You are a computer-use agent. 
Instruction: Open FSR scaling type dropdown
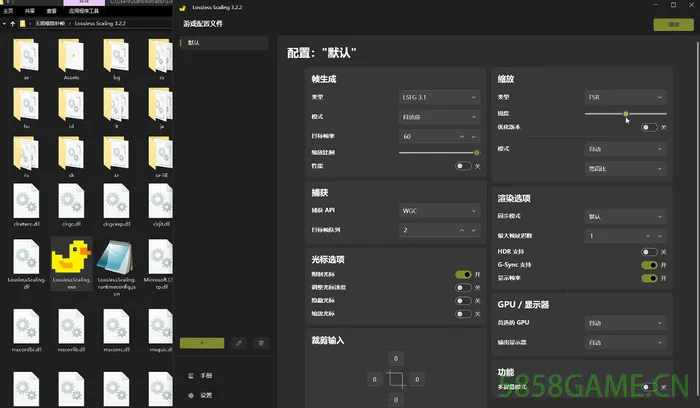(x=625, y=97)
